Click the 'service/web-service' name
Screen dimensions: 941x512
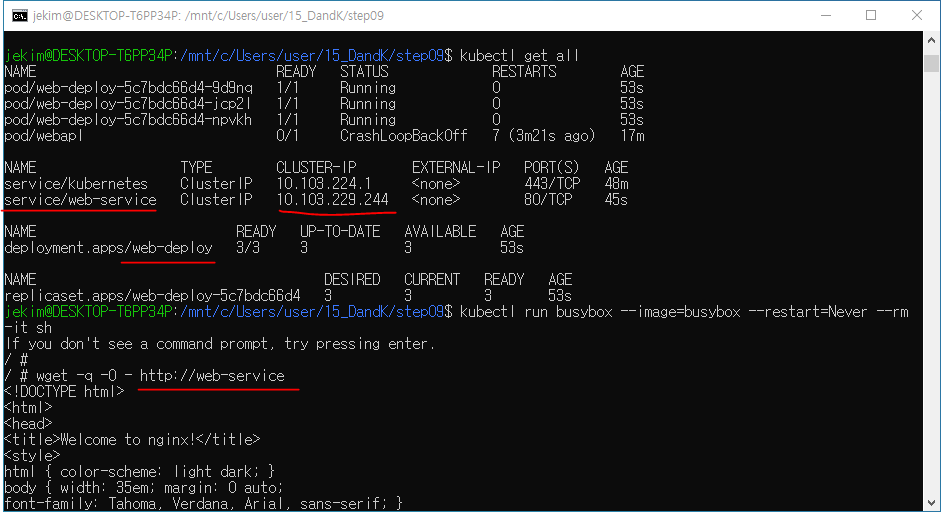point(80,200)
